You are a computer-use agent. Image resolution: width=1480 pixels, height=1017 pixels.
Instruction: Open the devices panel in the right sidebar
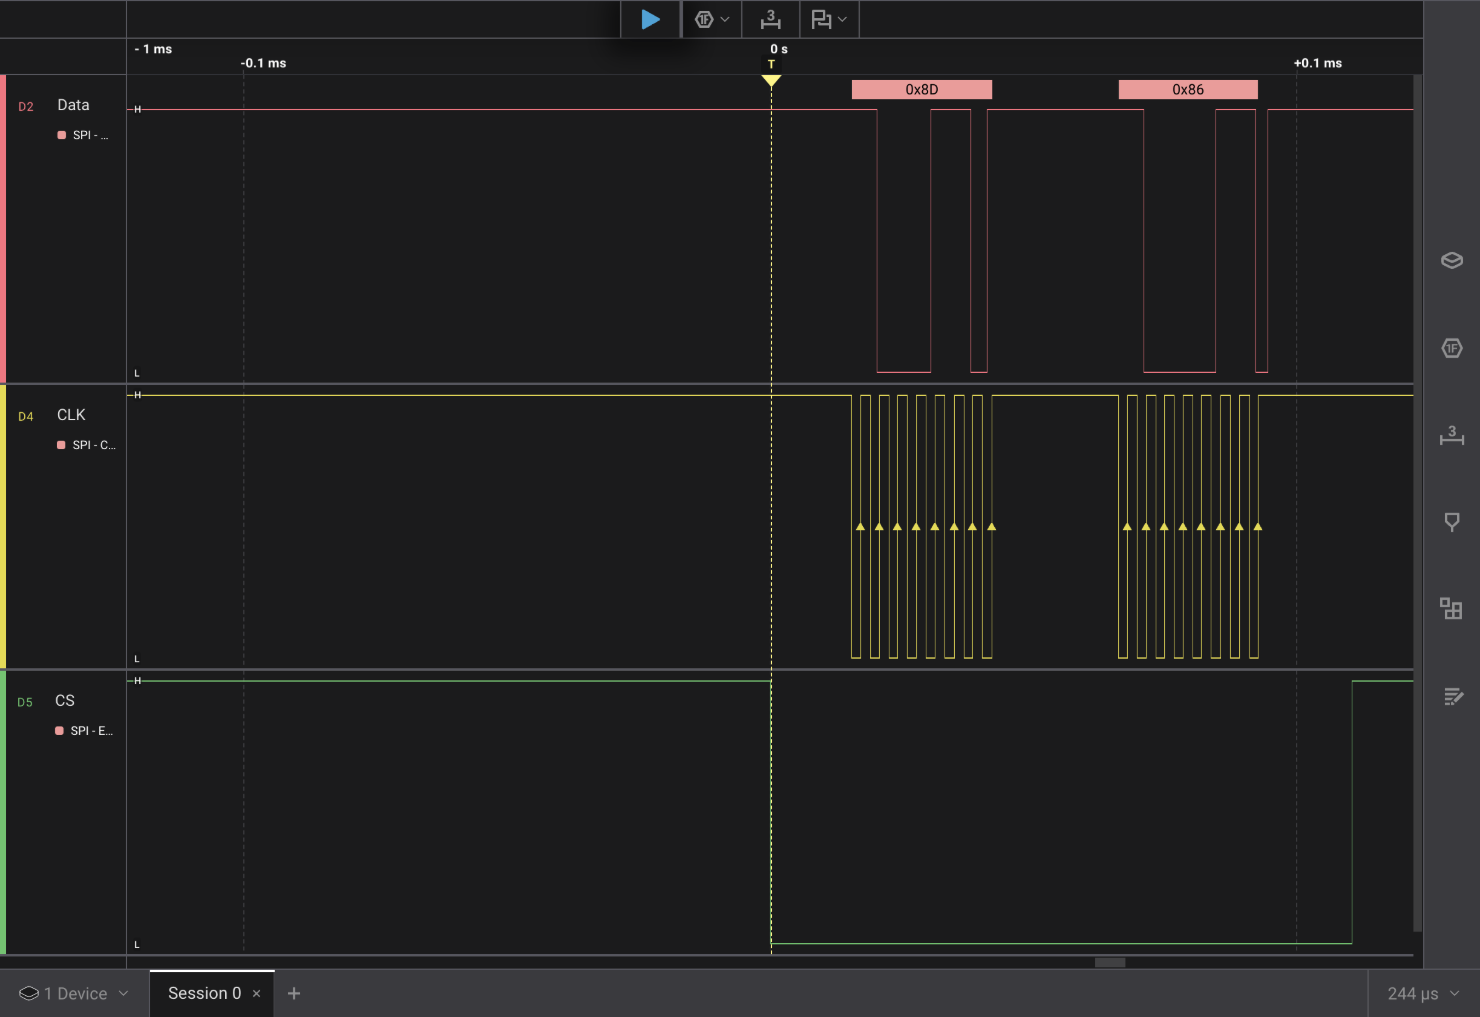pos(1451,261)
